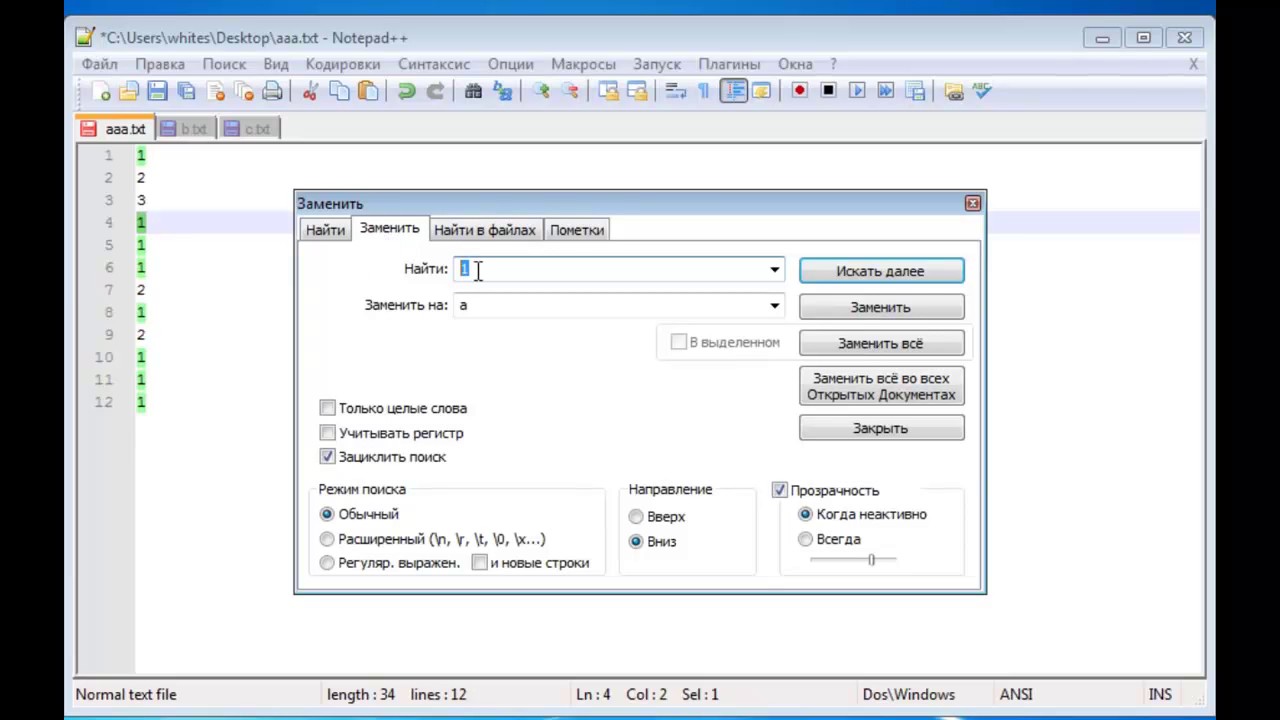The width and height of the screenshot is (1280, 720).
Task: Cut selection with the scissors icon
Action: pos(310,91)
